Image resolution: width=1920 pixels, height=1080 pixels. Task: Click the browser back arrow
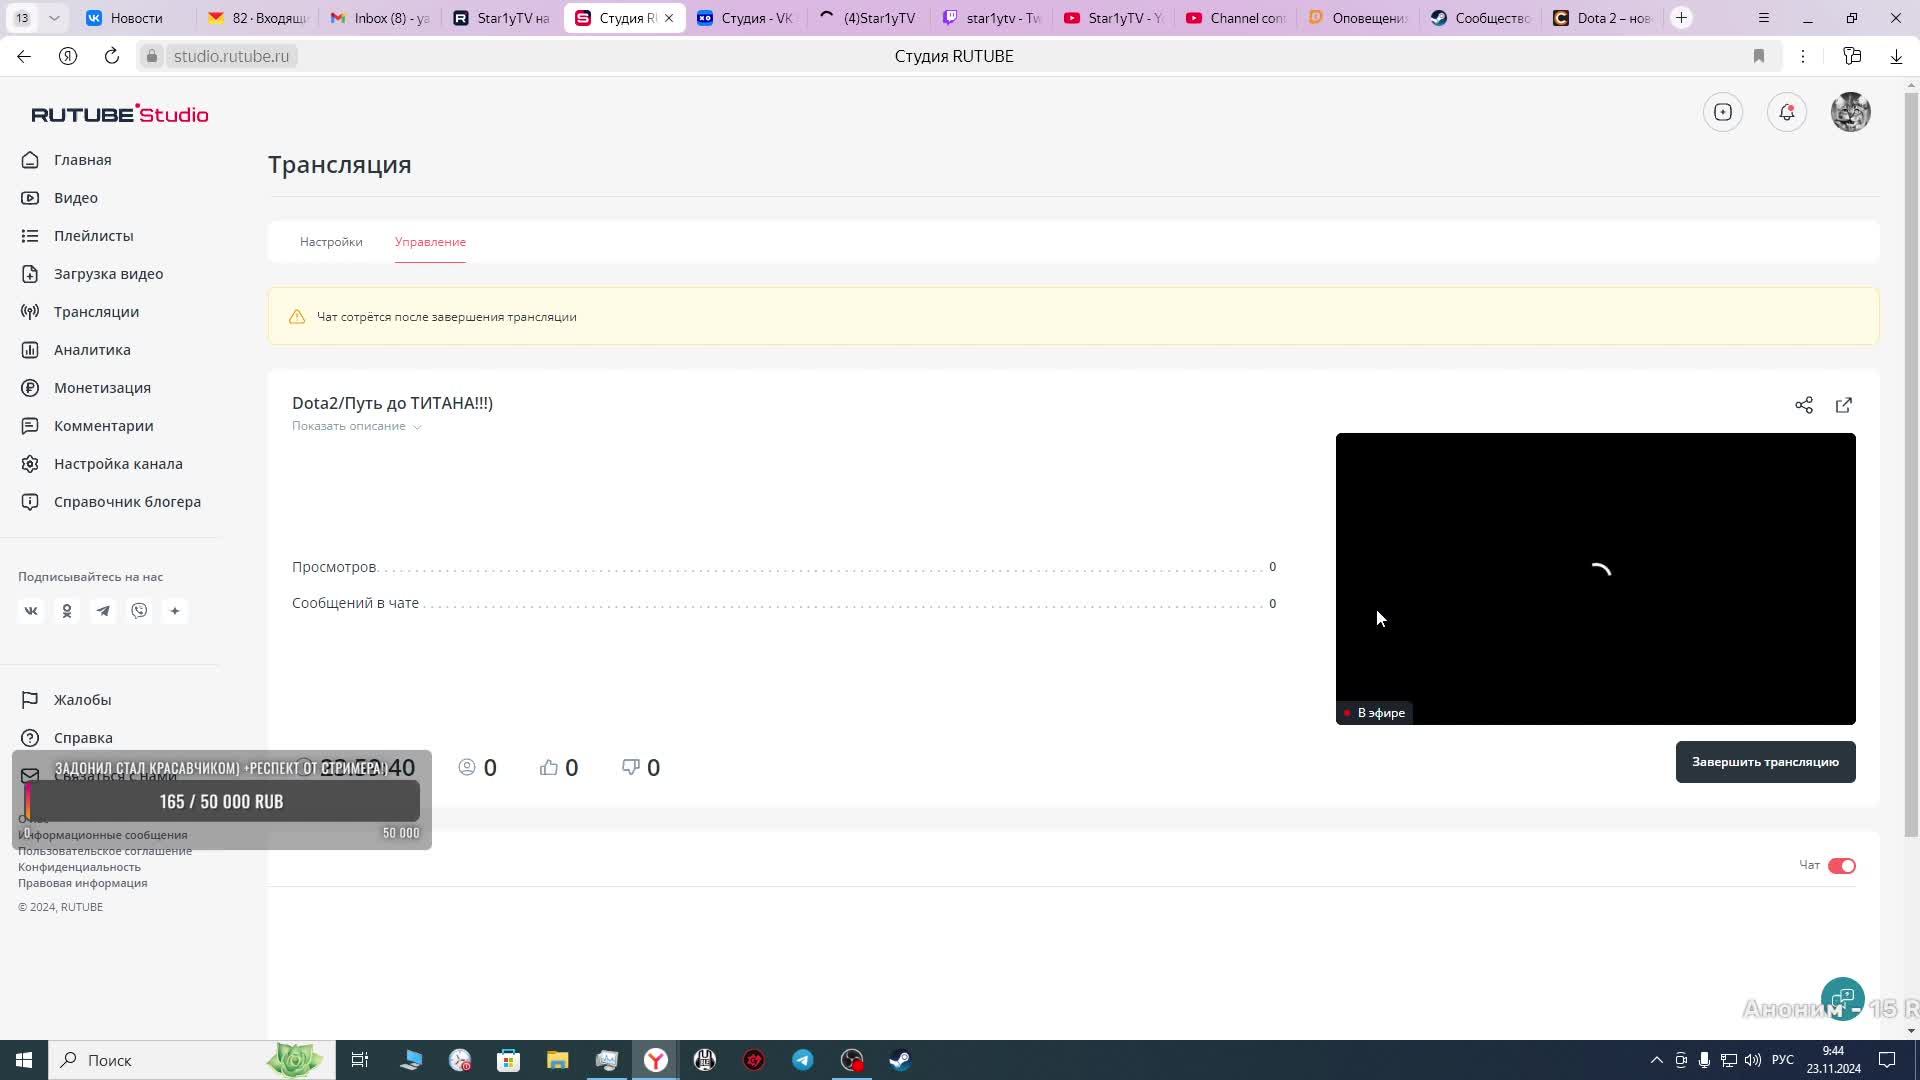pyautogui.click(x=24, y=56)
